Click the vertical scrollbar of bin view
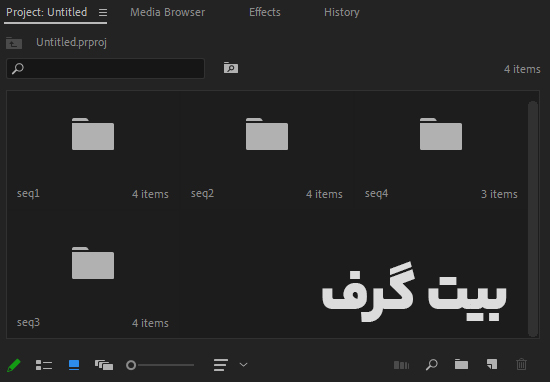 [533, 219]
